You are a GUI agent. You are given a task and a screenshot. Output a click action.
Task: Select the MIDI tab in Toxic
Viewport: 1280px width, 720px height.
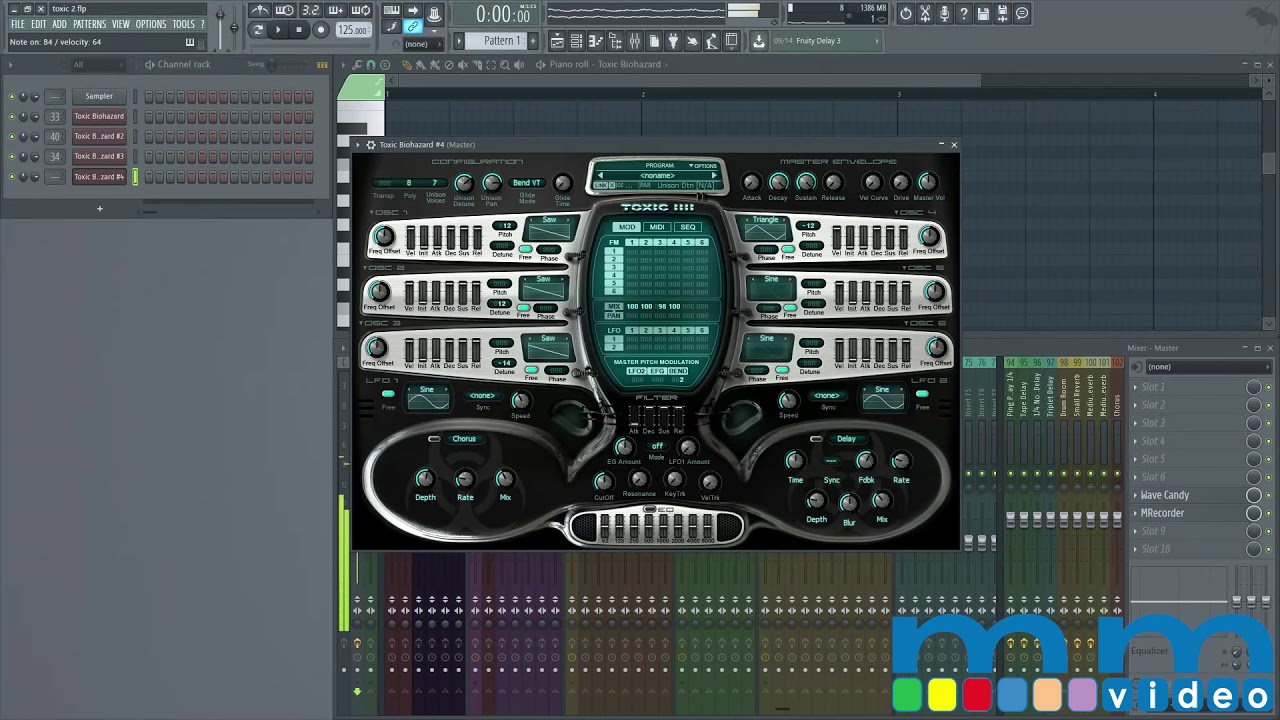pyautogui.click(x=657, y=227)
